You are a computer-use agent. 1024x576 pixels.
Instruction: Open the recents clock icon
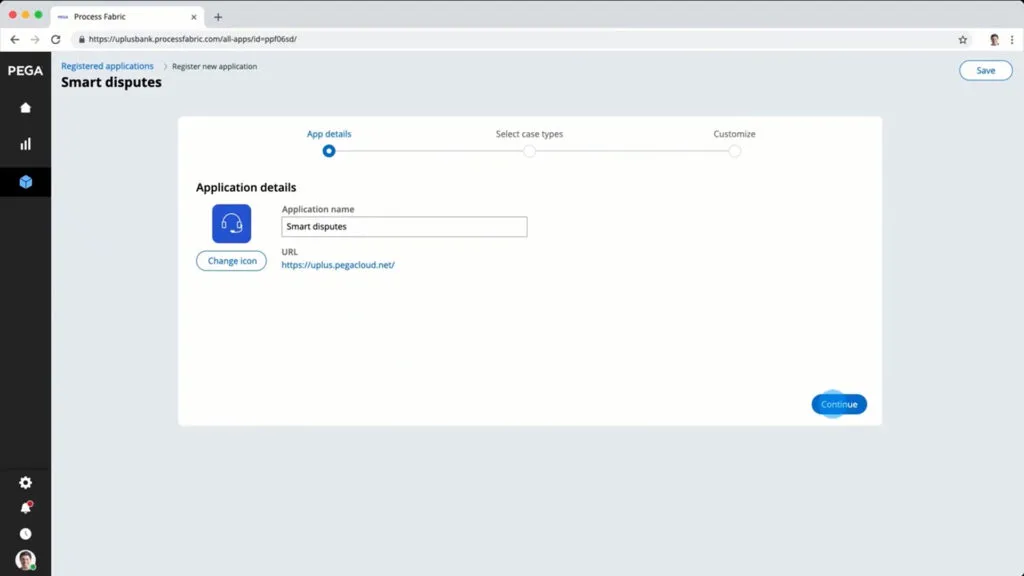[x=25, y=534]
